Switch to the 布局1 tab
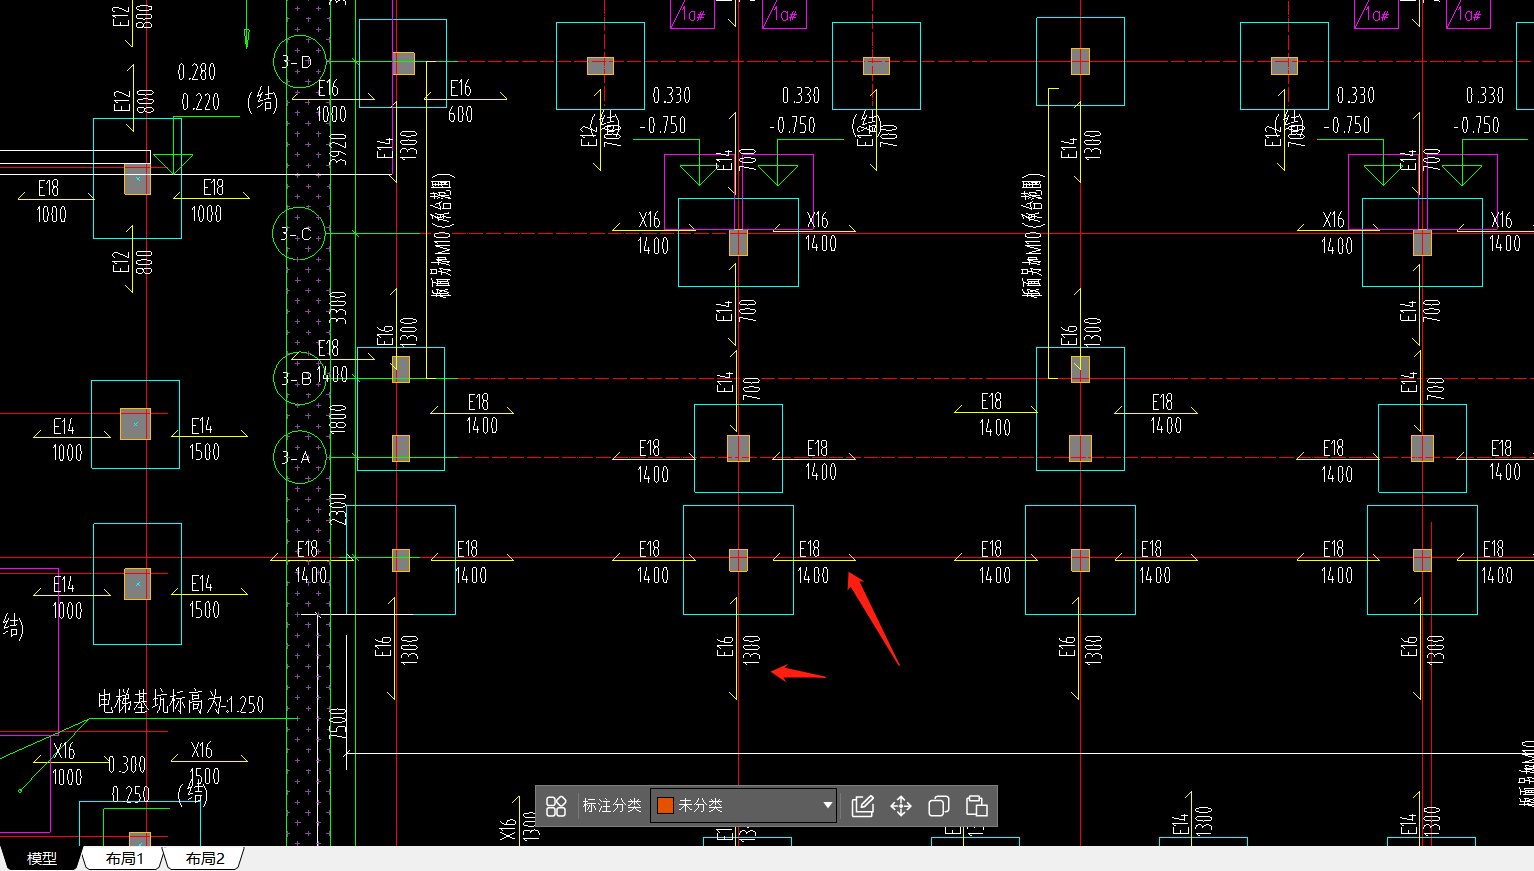Image resolution: width=1534 pixels, height=871 pixels. [125, 859]
